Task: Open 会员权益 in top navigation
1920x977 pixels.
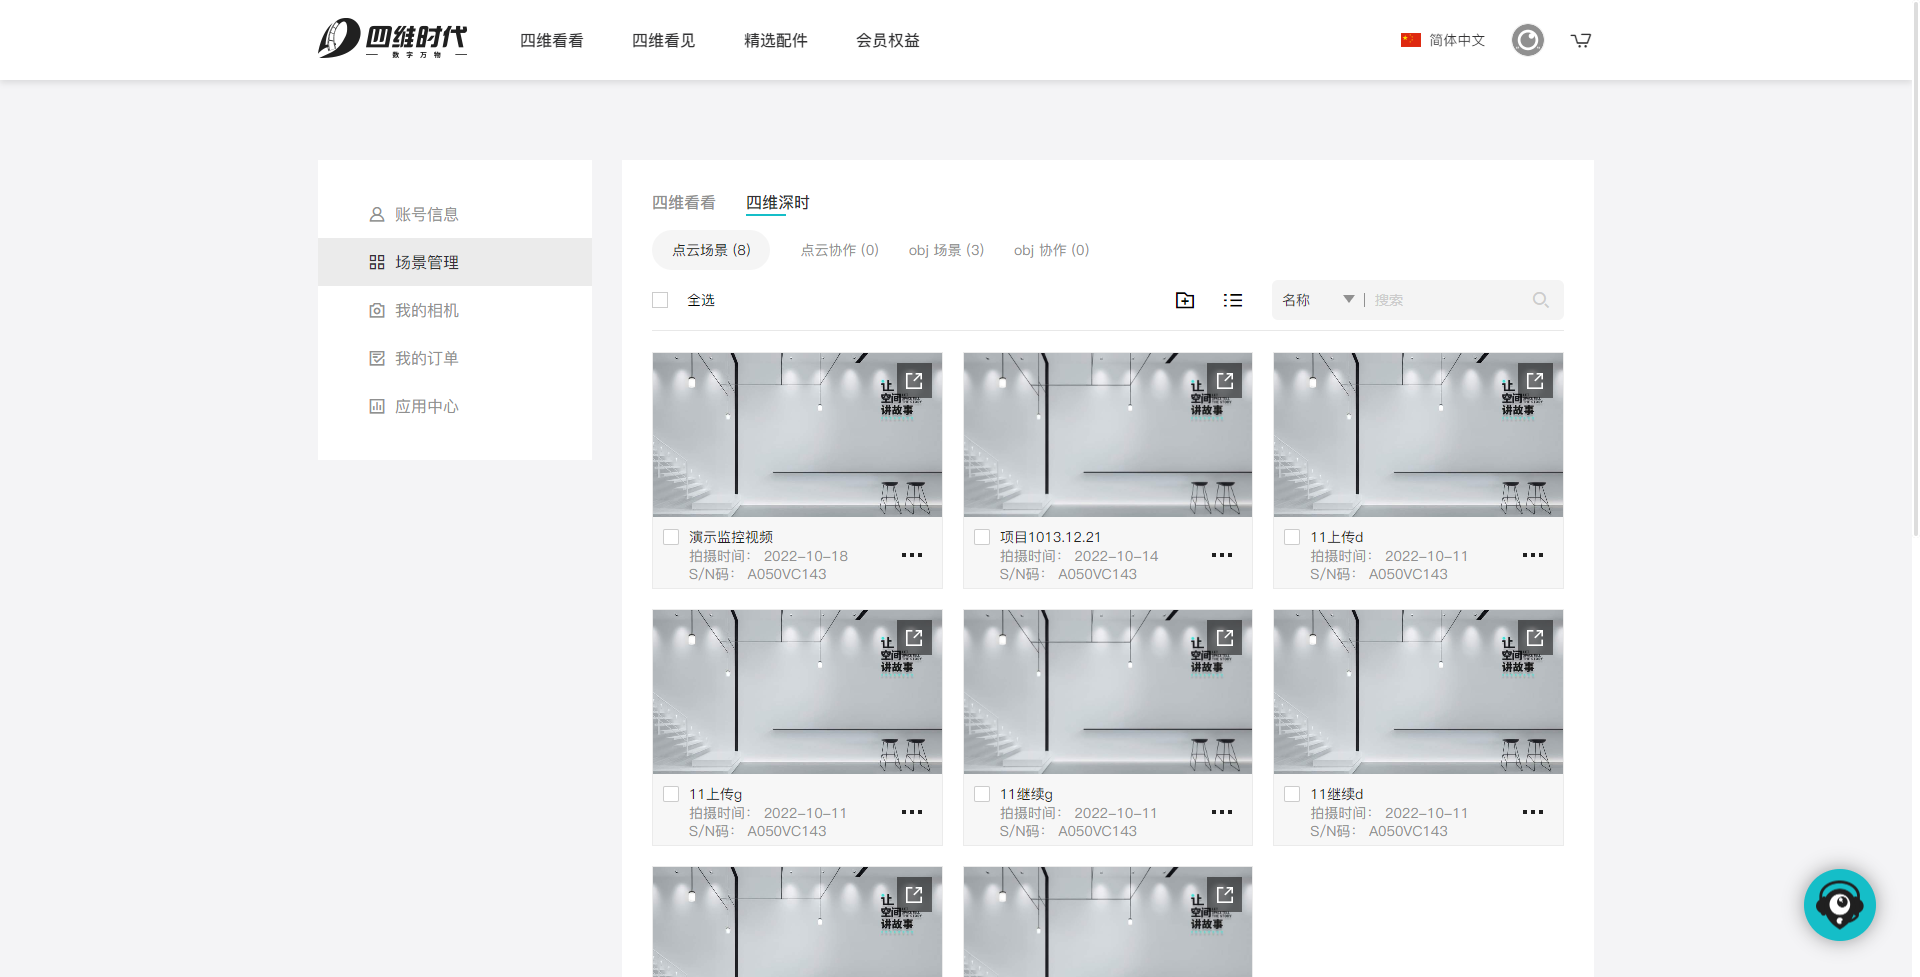Action: click(887, 41)
